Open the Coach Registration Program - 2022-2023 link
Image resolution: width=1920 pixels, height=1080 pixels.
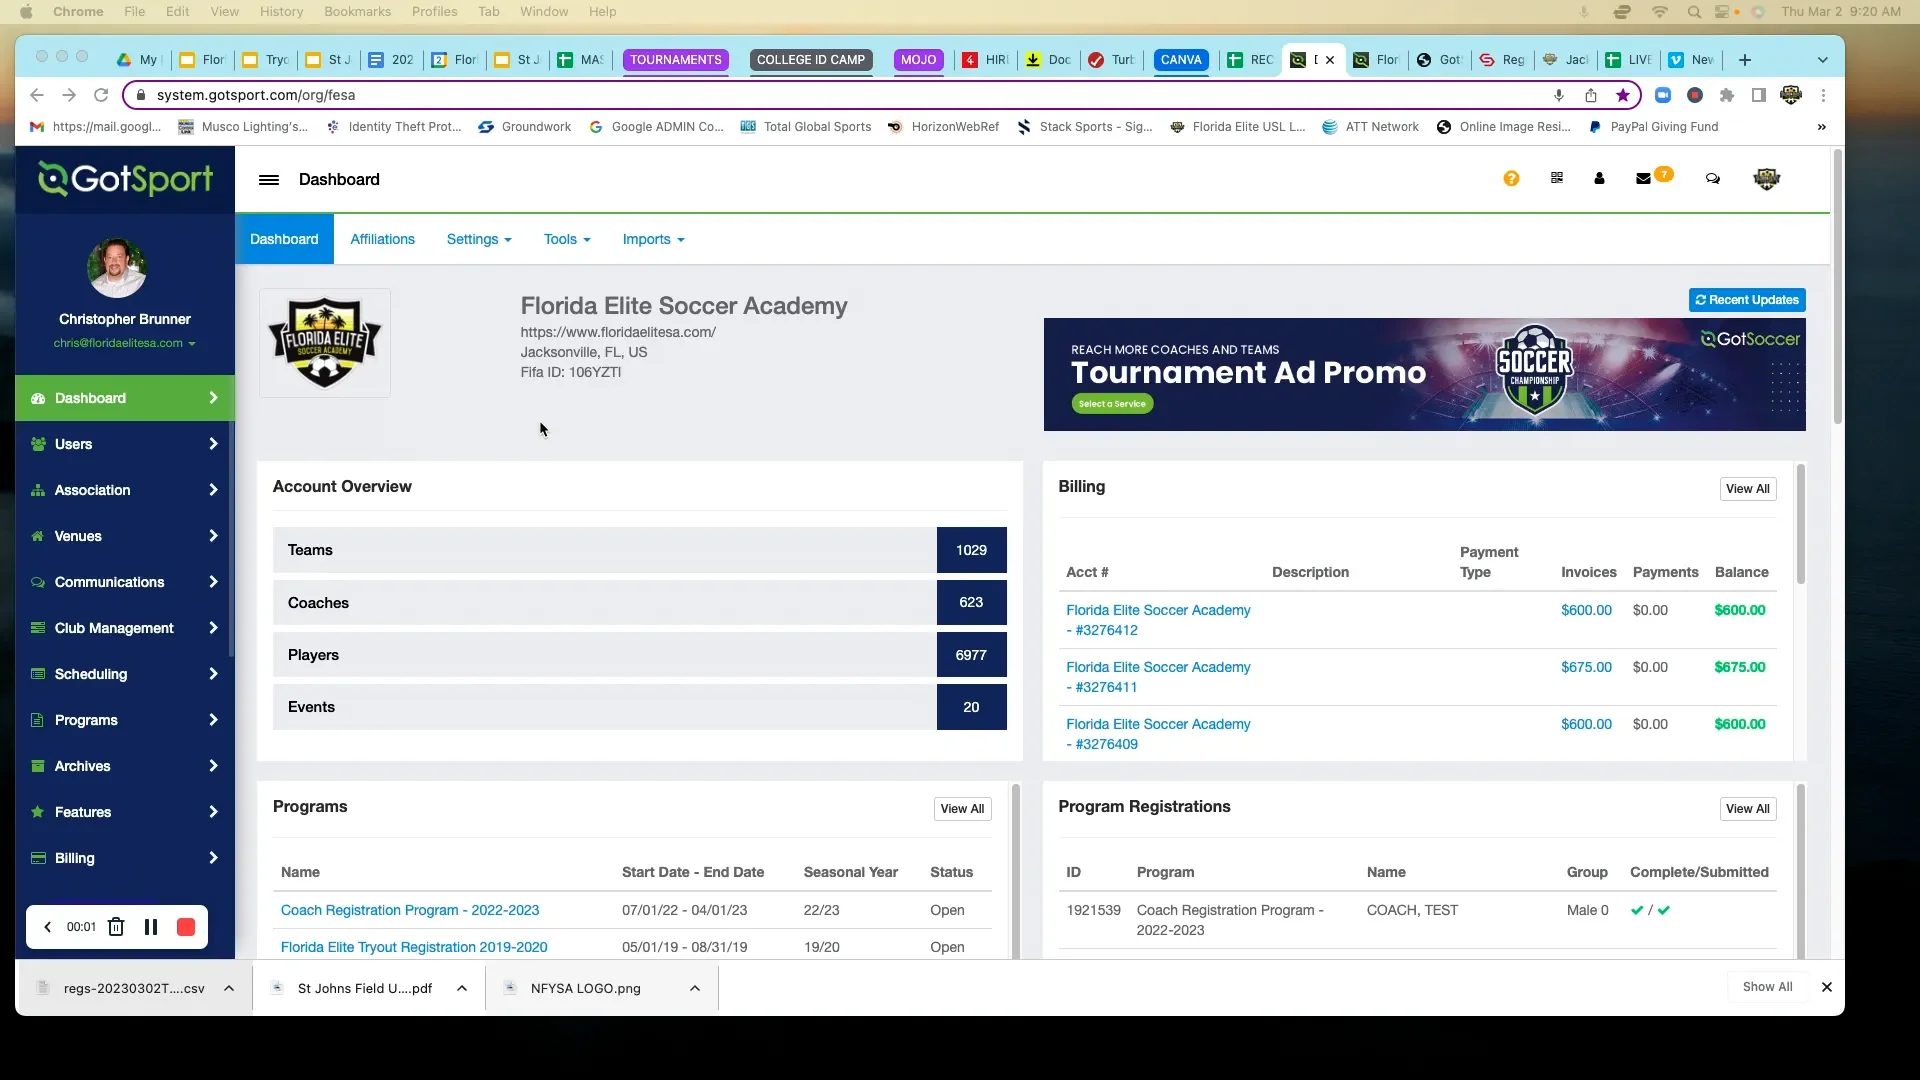click(x=410, y=910)
